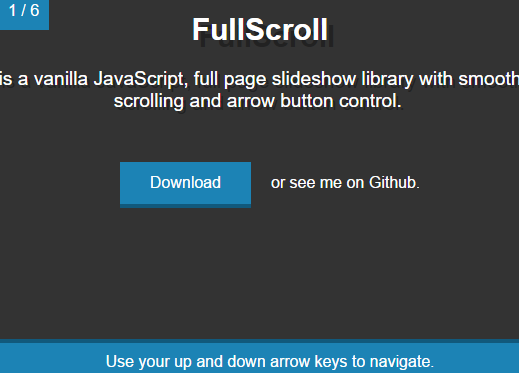This screenshot has height=373, width=519.
Task: Click the word JavaScript in the description
Action: click(139, 79)
